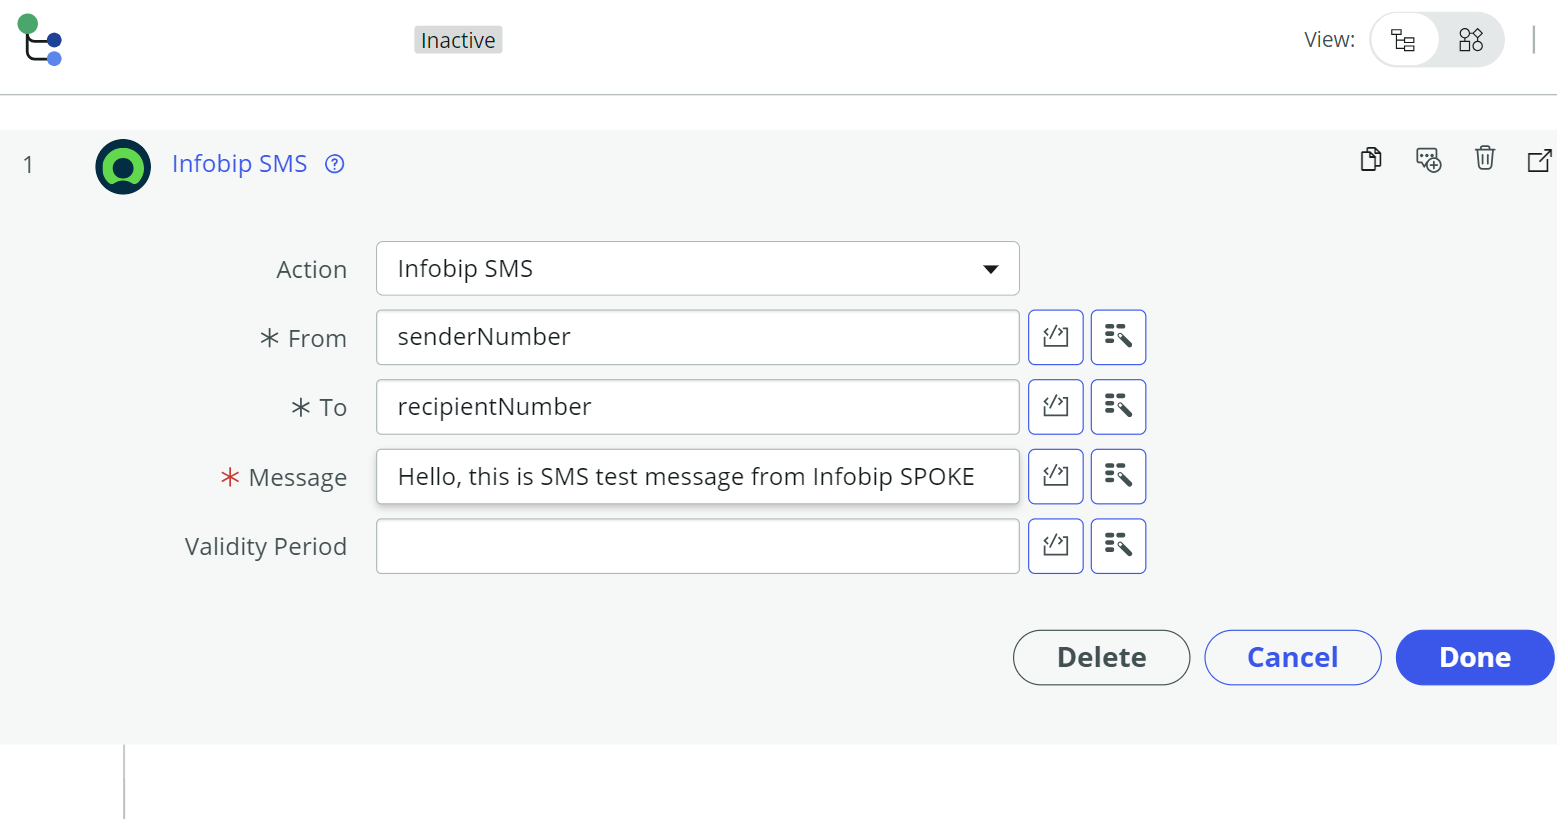Open action in new window icon
Screen dimensions: 1557x832
(x=1540, y=160)
